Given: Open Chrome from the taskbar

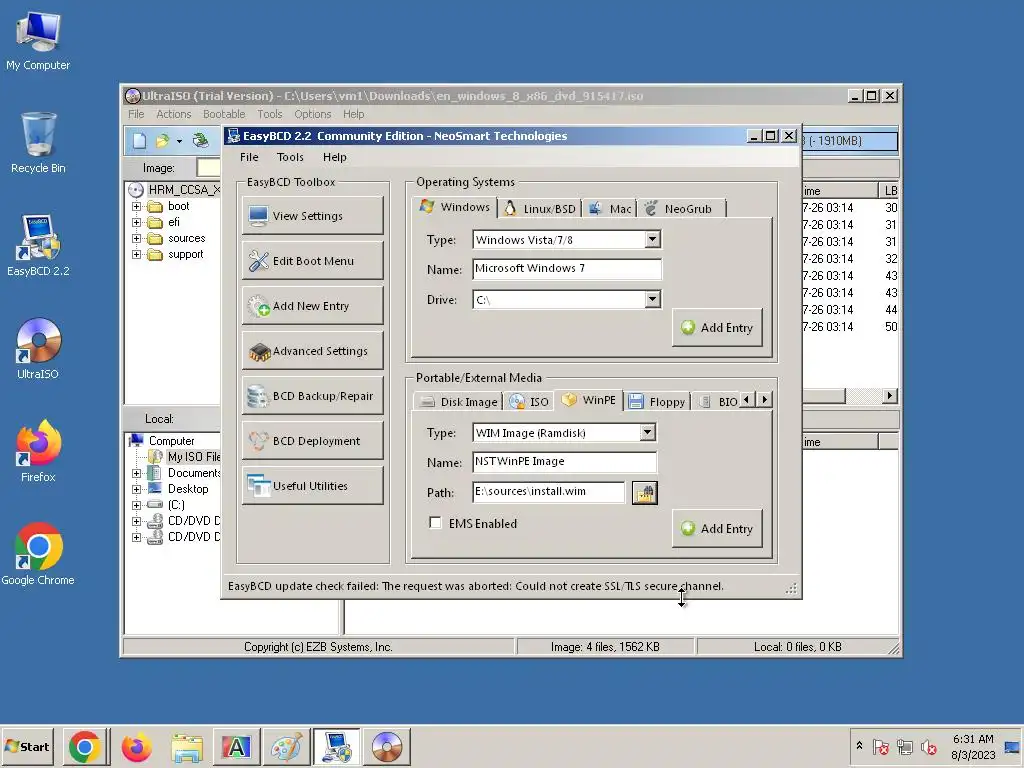Looking at the screenshot, I should [84, 746].
